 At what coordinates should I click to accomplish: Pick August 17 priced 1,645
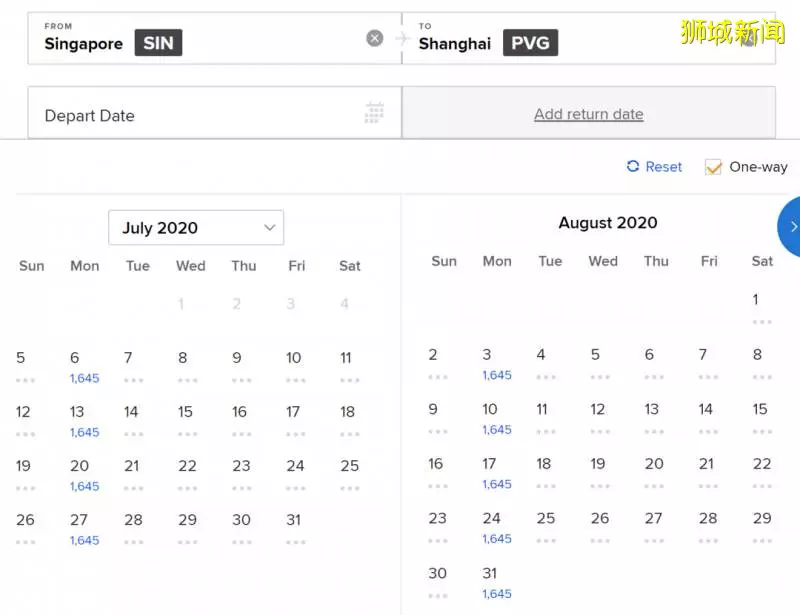pyautogui.click(x=496, y=473)
